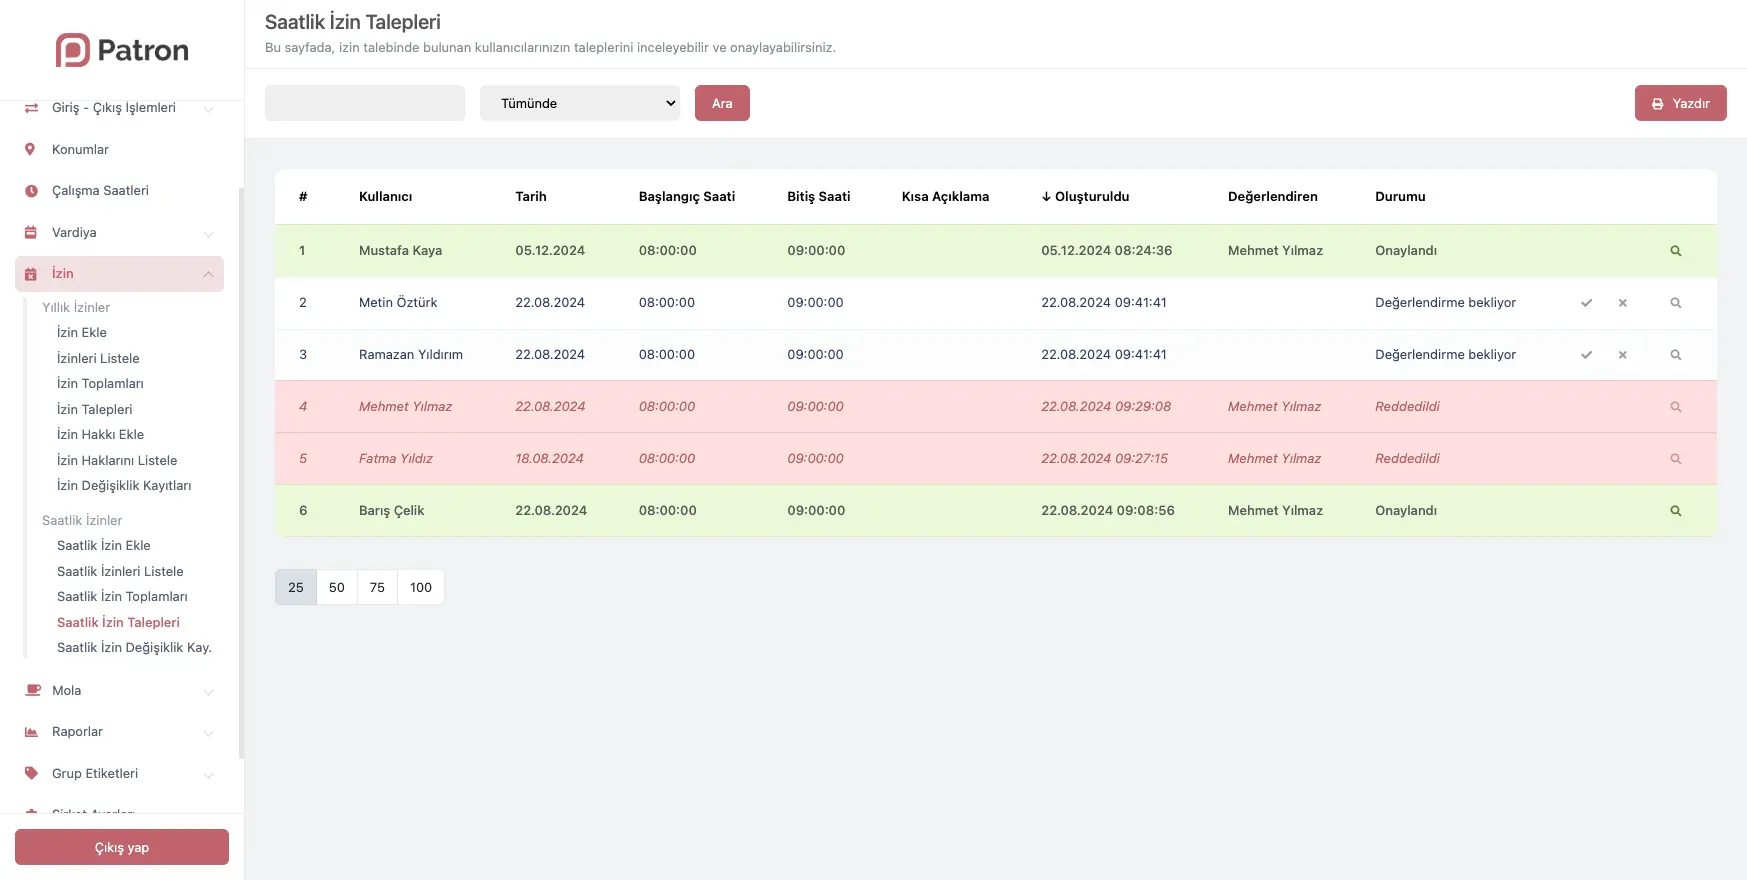Open Saatlik İzin Ekle from sidebar
The height and width of the screenshot is (880, 1747).
pyautogui.click(x=104, y=546)
